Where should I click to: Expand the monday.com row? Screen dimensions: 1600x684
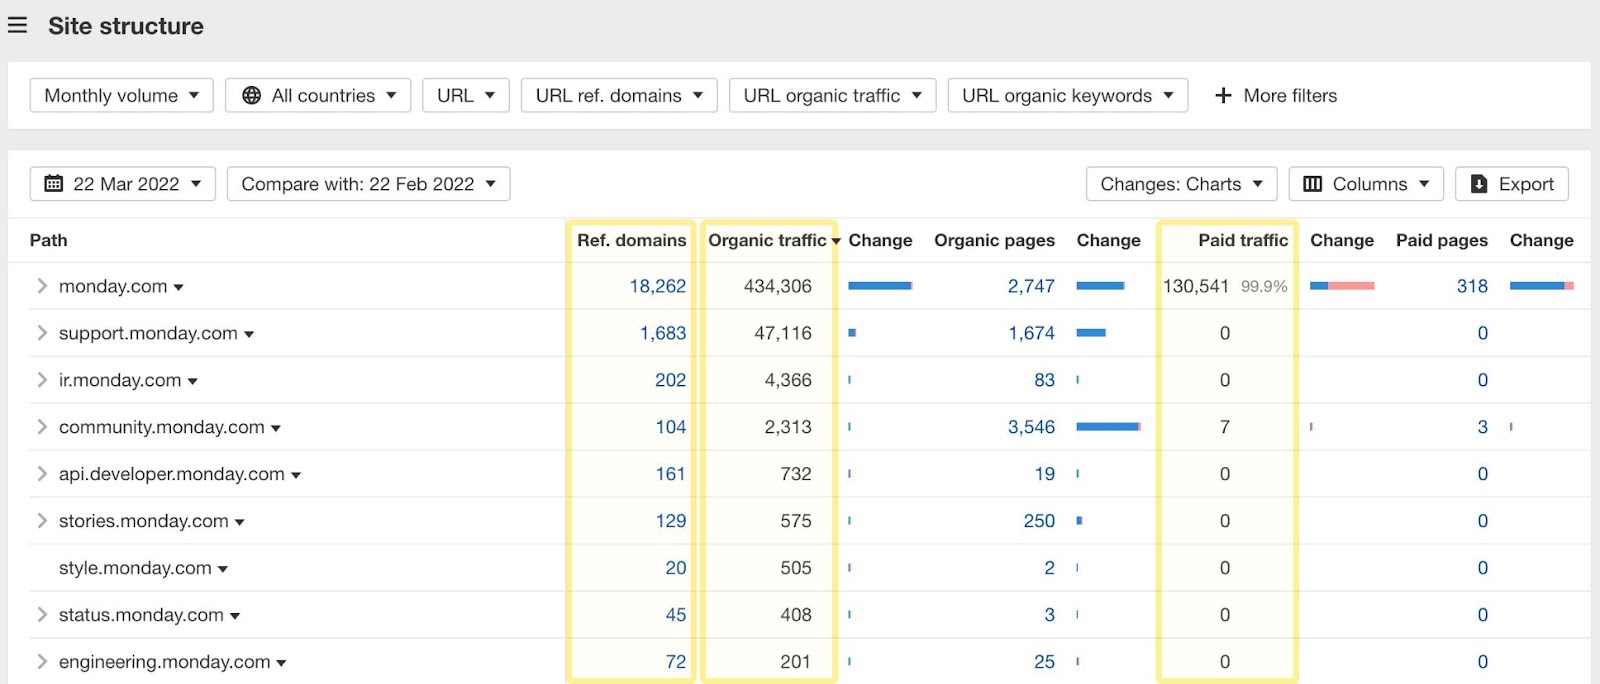click(42, 286)
